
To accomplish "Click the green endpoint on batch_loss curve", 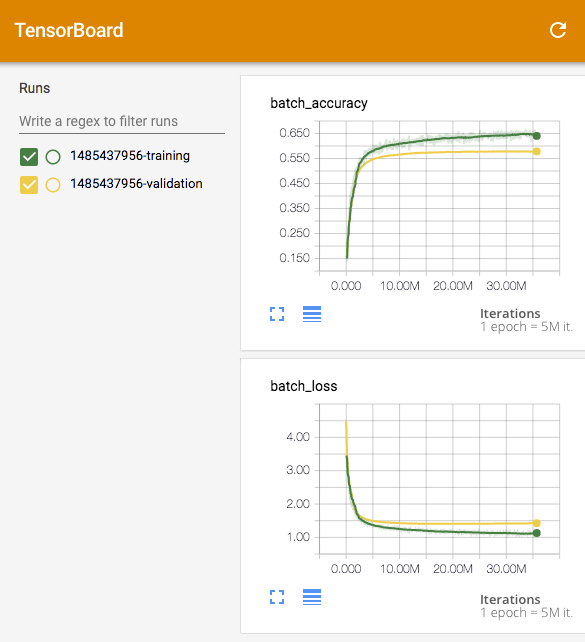I will (537, 533).
